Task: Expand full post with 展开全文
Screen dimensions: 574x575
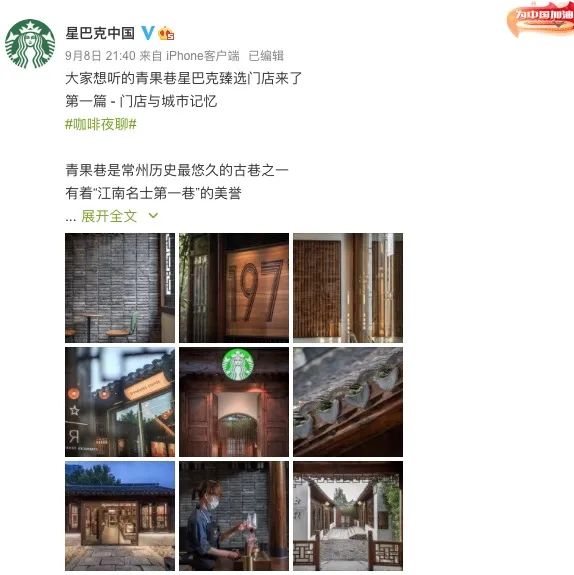Action: point(109,216)
